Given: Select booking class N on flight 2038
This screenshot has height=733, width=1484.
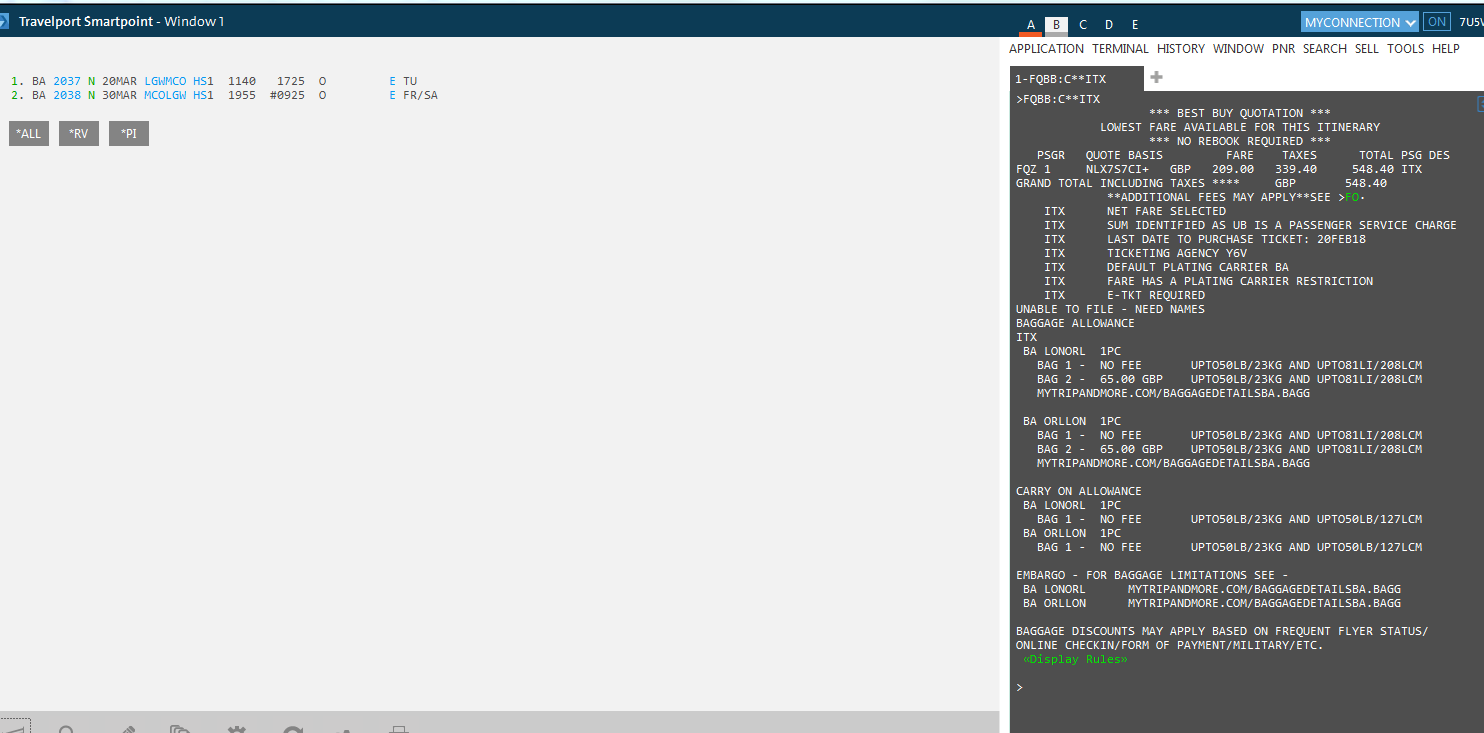Looking at the screenshot, I should coord(91,95).
